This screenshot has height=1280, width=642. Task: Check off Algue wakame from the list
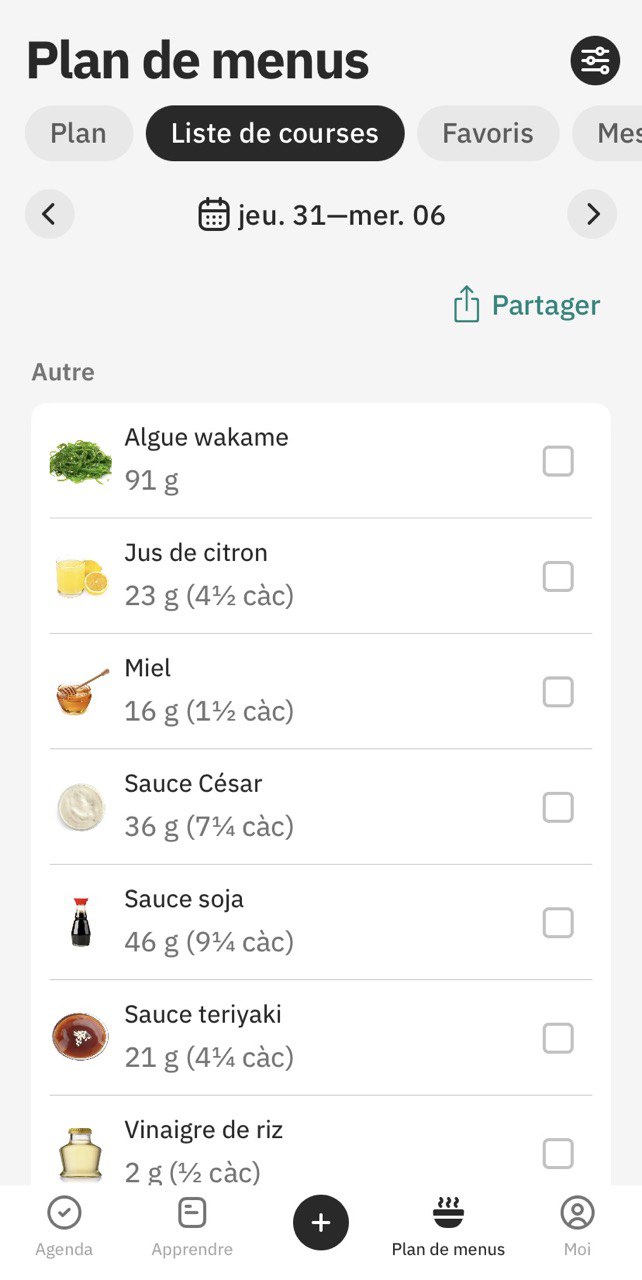[x=557, y=460]
